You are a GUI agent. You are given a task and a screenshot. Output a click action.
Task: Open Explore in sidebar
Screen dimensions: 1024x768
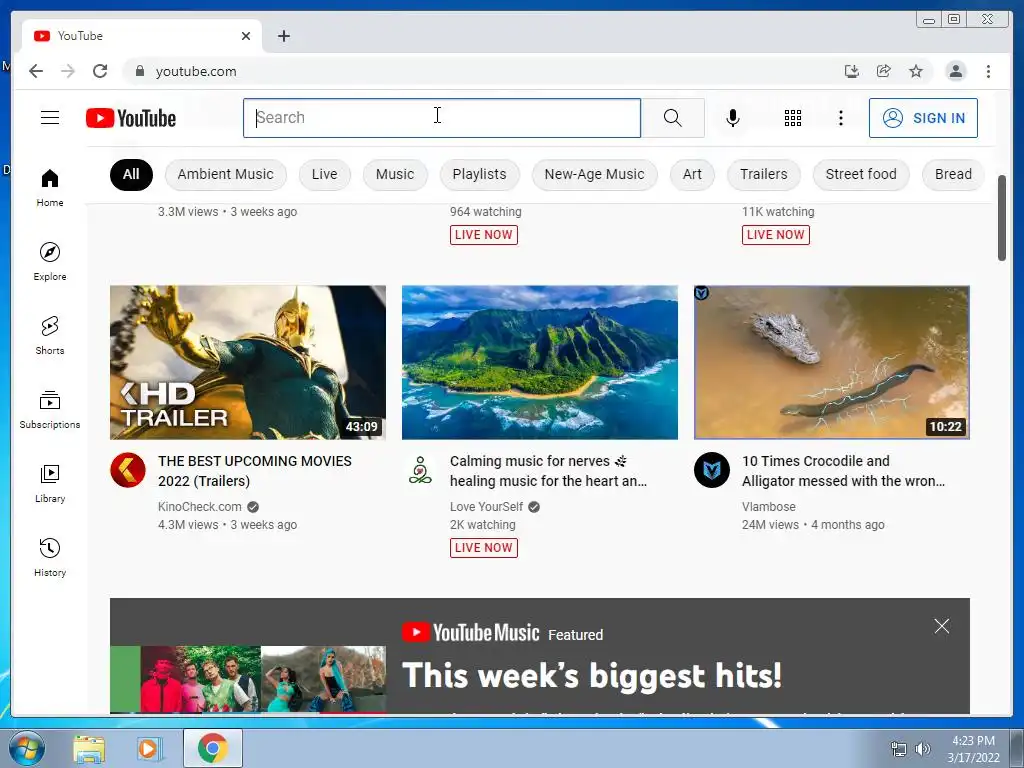click(50, 261)
